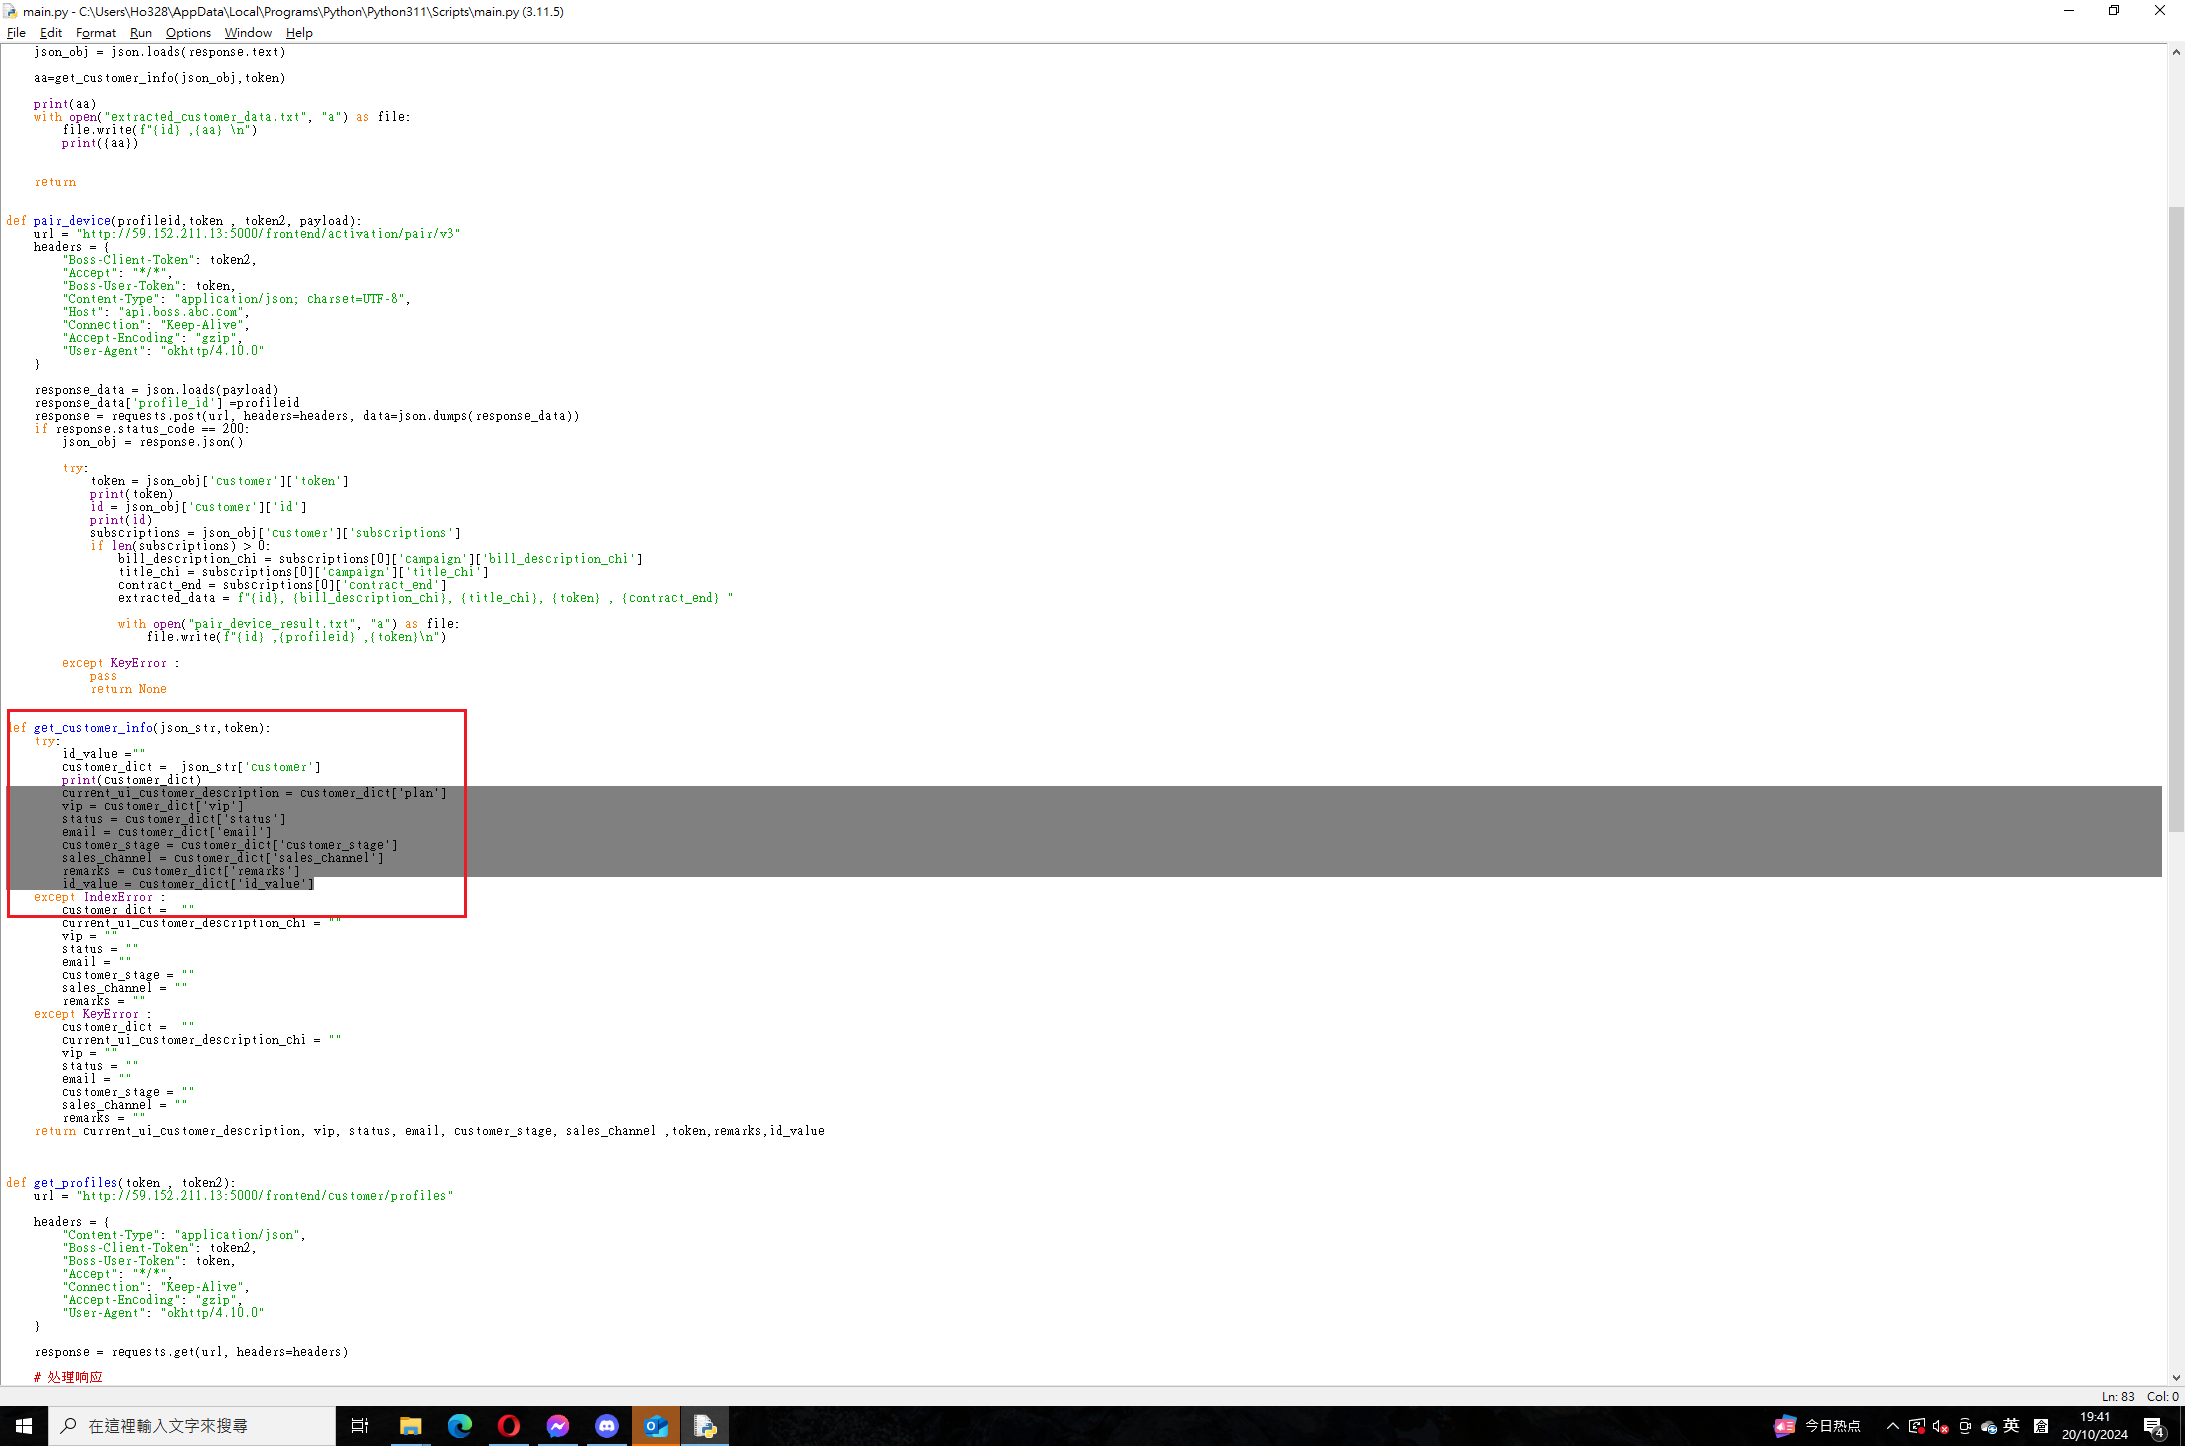Click the line 'subscriptions = json_obj['customer']['subscriptions']'
This screenshot has height=1446, width=2185.
coord(275,533)
